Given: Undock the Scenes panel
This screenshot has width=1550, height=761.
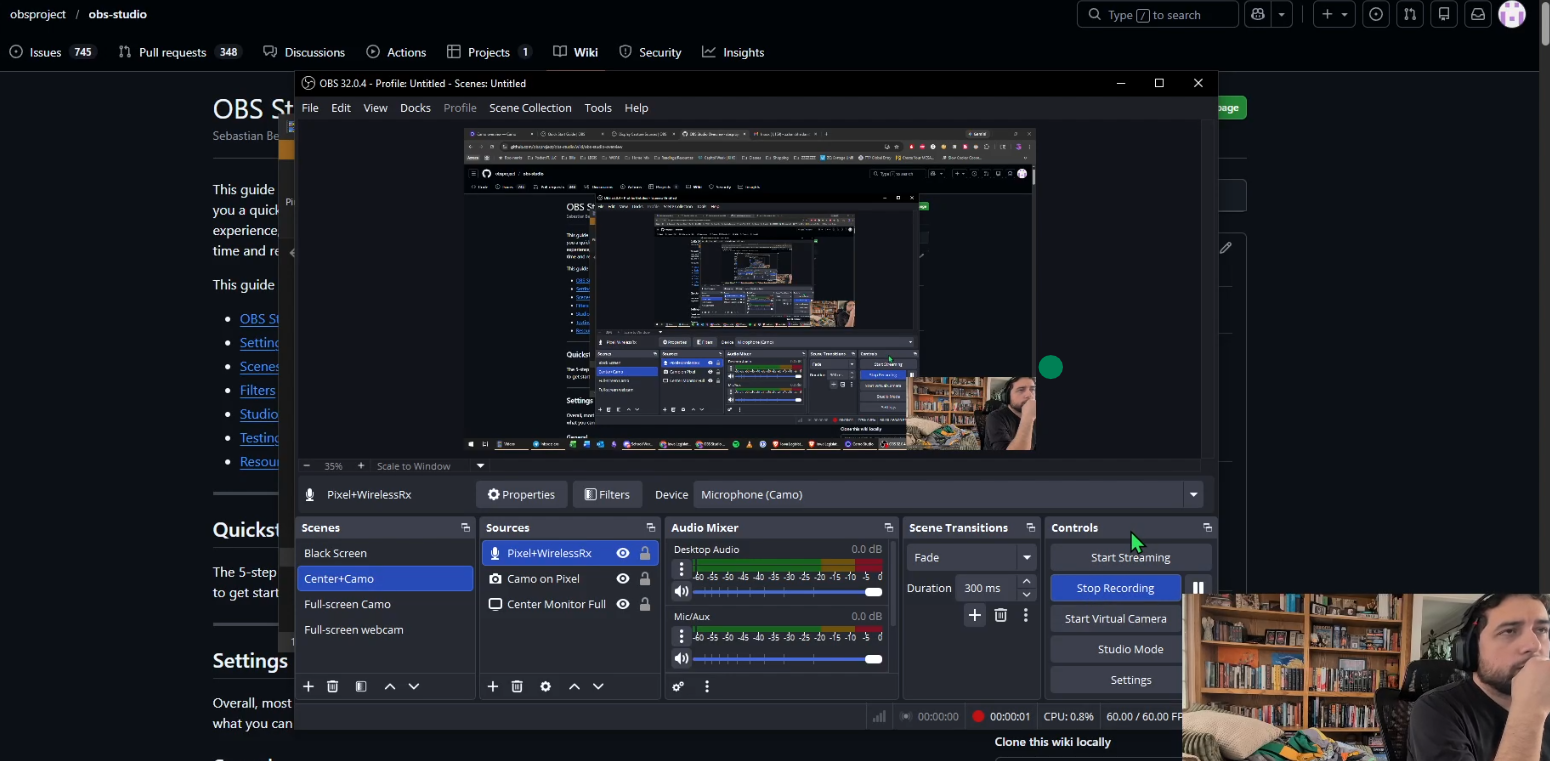Looking at the screenshot, I should pos(465,527).
